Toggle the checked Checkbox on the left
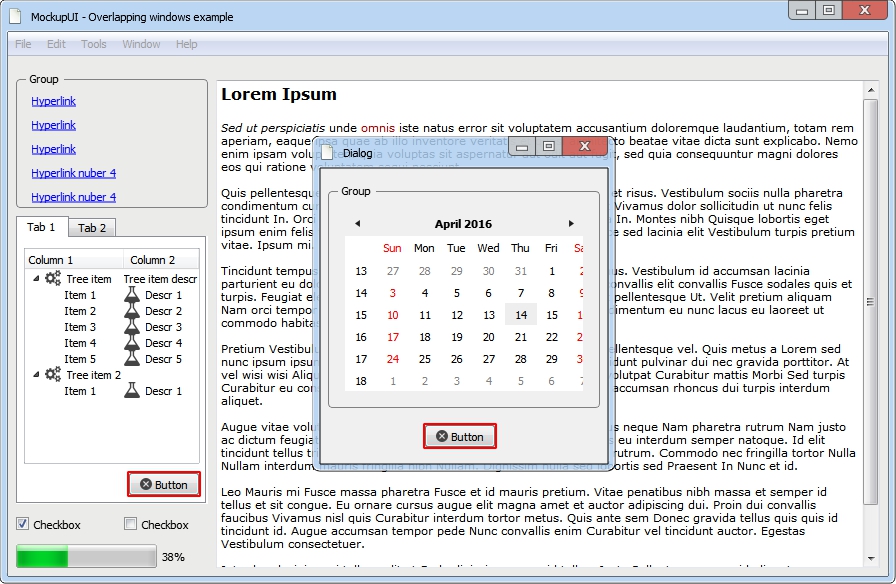The width and height of the screenshot is (896, 584). click(22, 523)
